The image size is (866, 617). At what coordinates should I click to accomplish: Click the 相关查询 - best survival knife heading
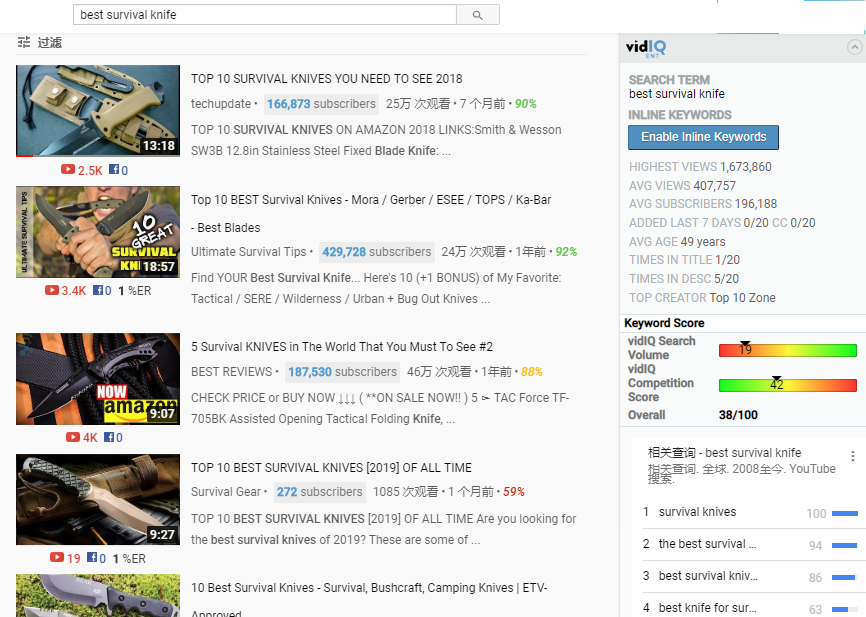725,453
